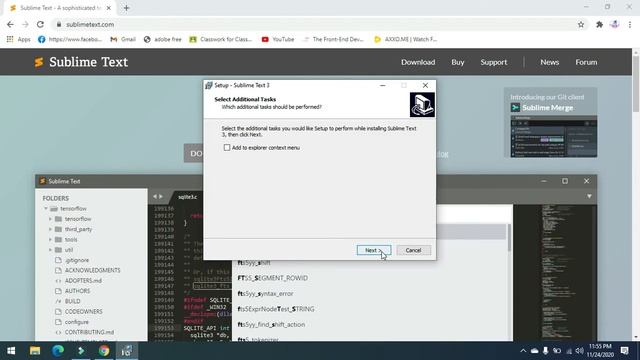Launch Microsoft Edge from the taskbar
The height and width of the screenshot is (360, 640).
58,351
